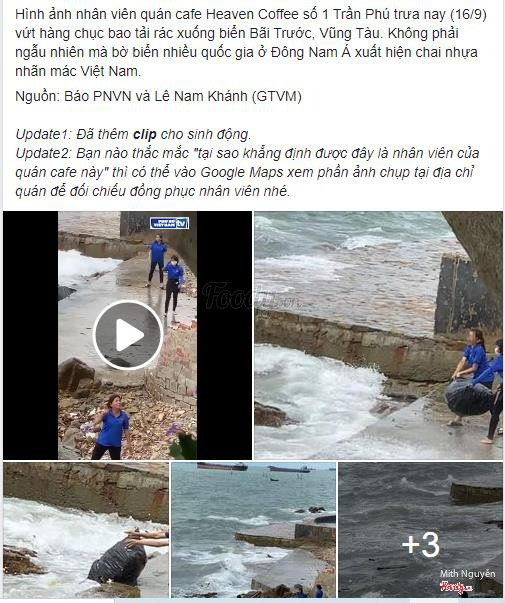
Task: Click the red Foody logo under Mith Nguyễn
Action: [x=456, y=587]
